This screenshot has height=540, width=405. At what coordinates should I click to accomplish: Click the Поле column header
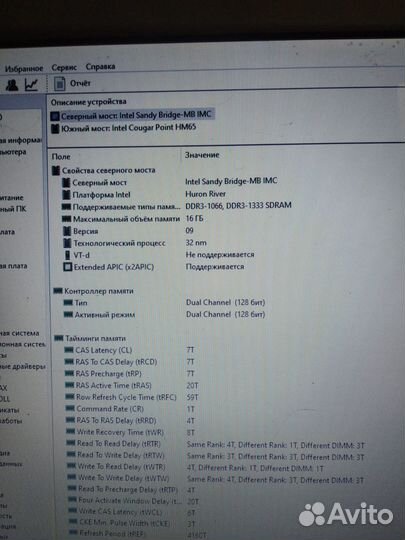pyautogui.click(x=61, y=157)
